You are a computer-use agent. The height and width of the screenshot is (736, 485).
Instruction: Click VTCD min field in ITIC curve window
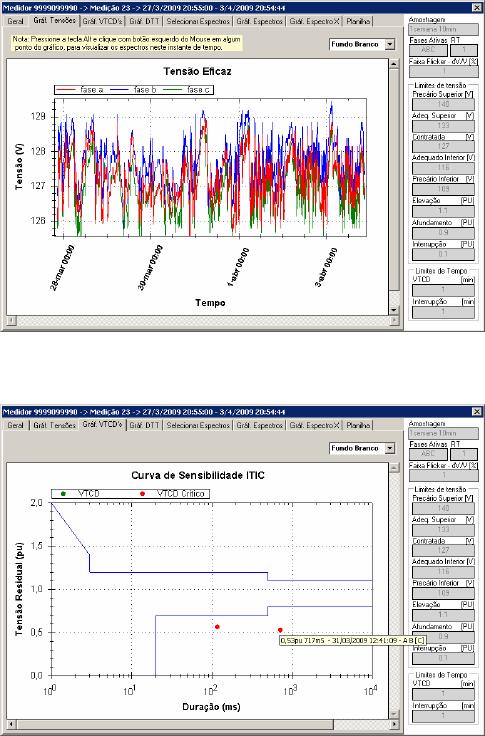(444, 694)
